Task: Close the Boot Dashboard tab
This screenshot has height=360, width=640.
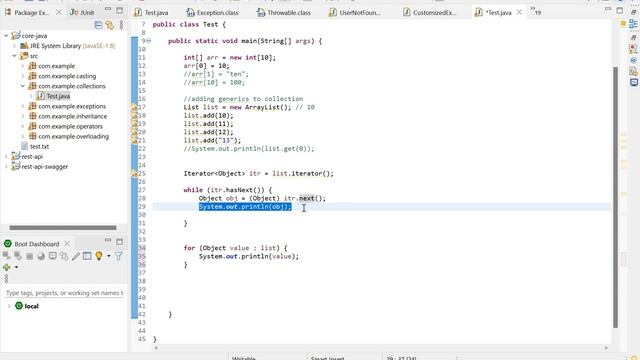Action: pos(67,244)
